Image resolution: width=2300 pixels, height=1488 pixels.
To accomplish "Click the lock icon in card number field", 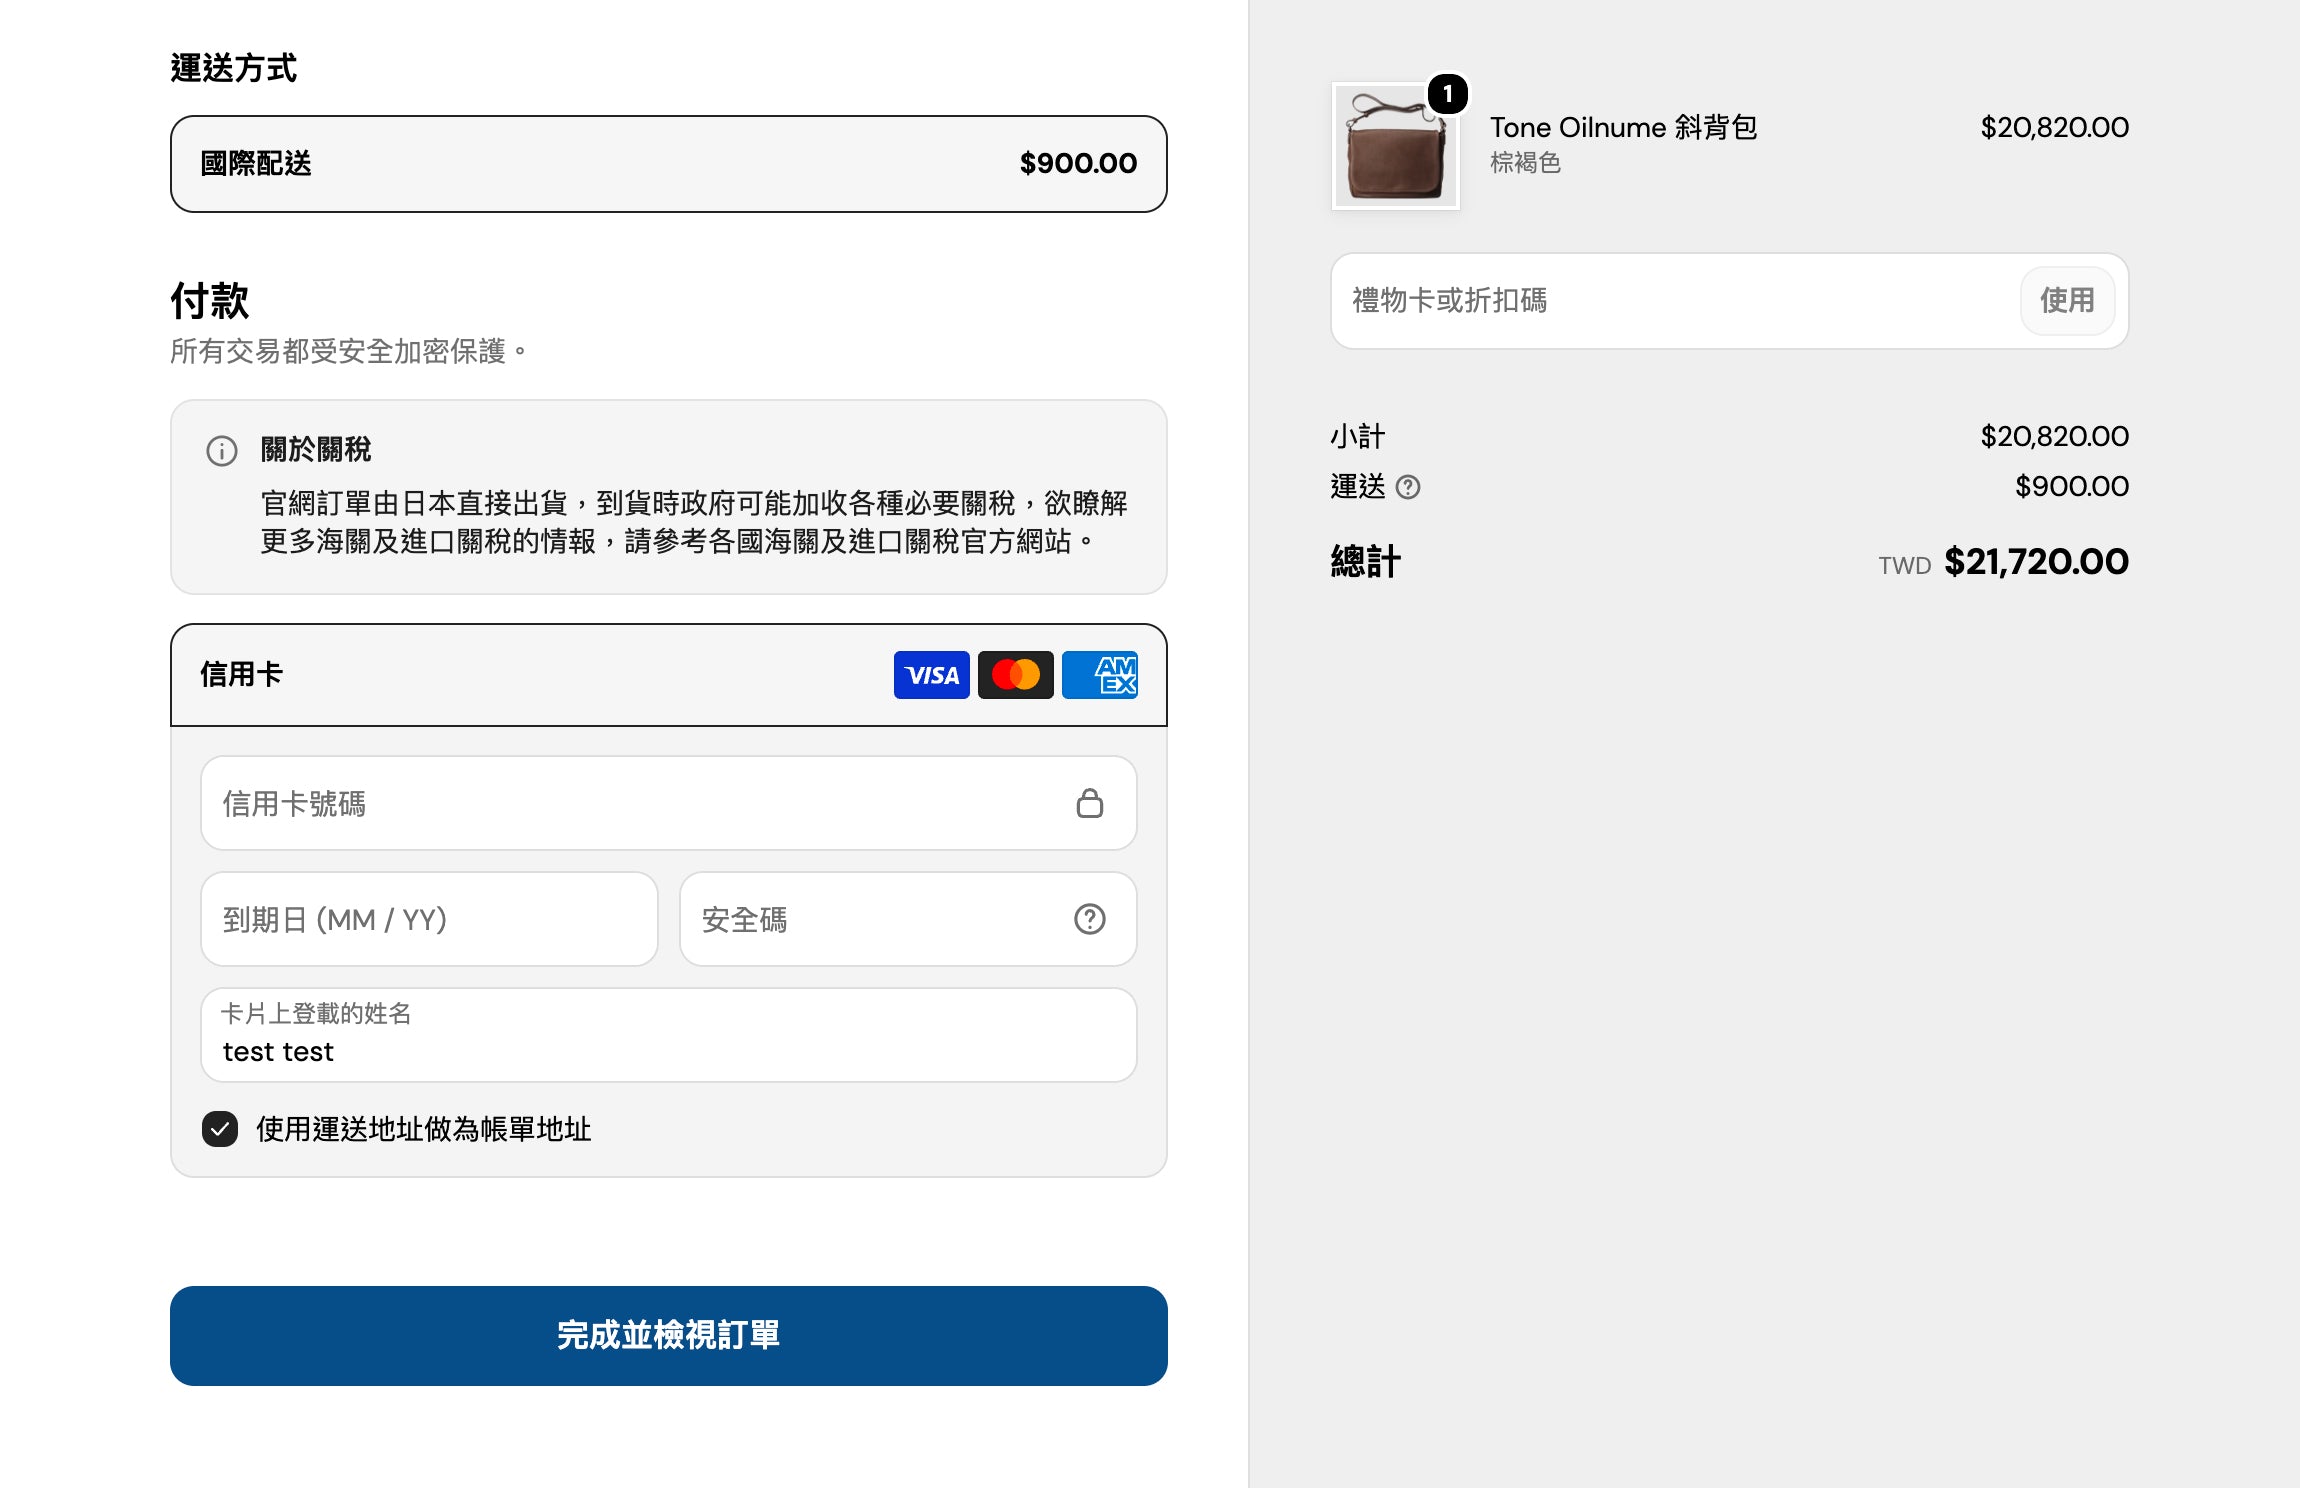I will click(1089, 803).
